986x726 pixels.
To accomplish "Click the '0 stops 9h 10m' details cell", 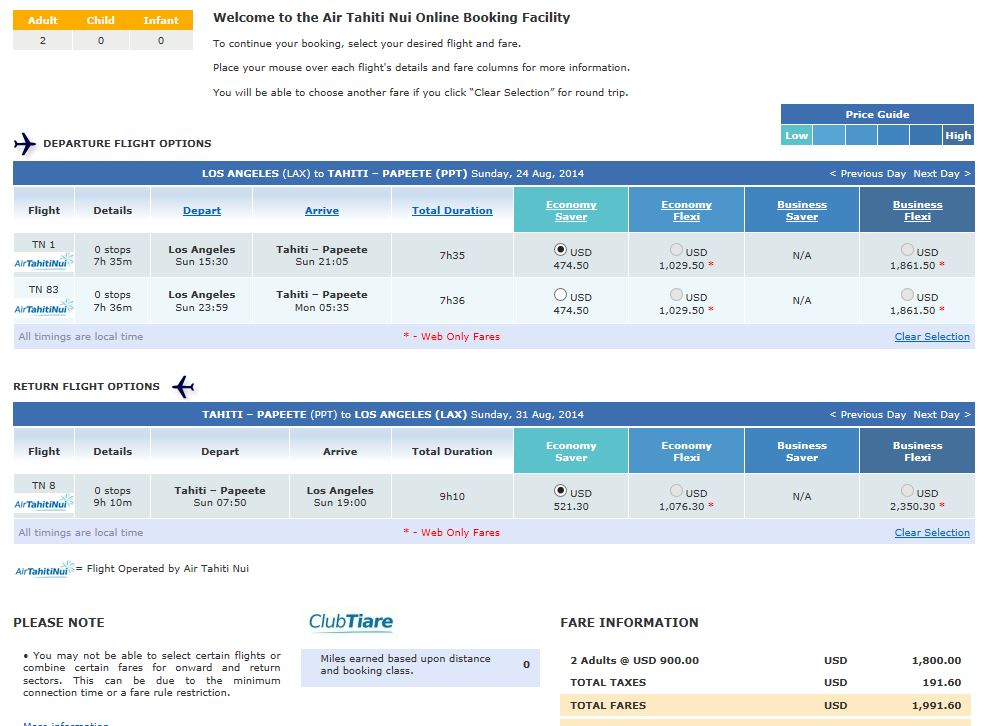I will click(113, 497).
